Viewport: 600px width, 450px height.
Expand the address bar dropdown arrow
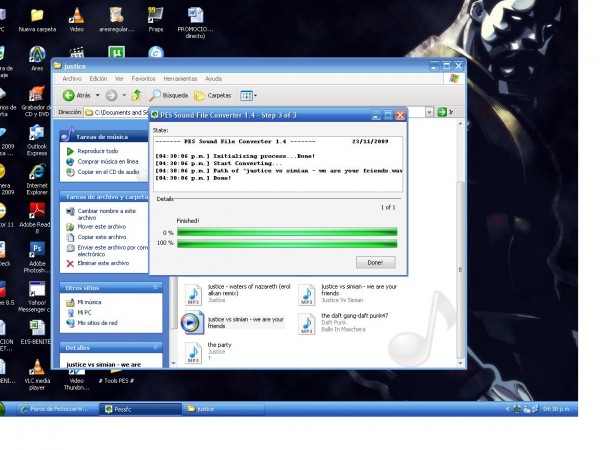tap(429, 112)
